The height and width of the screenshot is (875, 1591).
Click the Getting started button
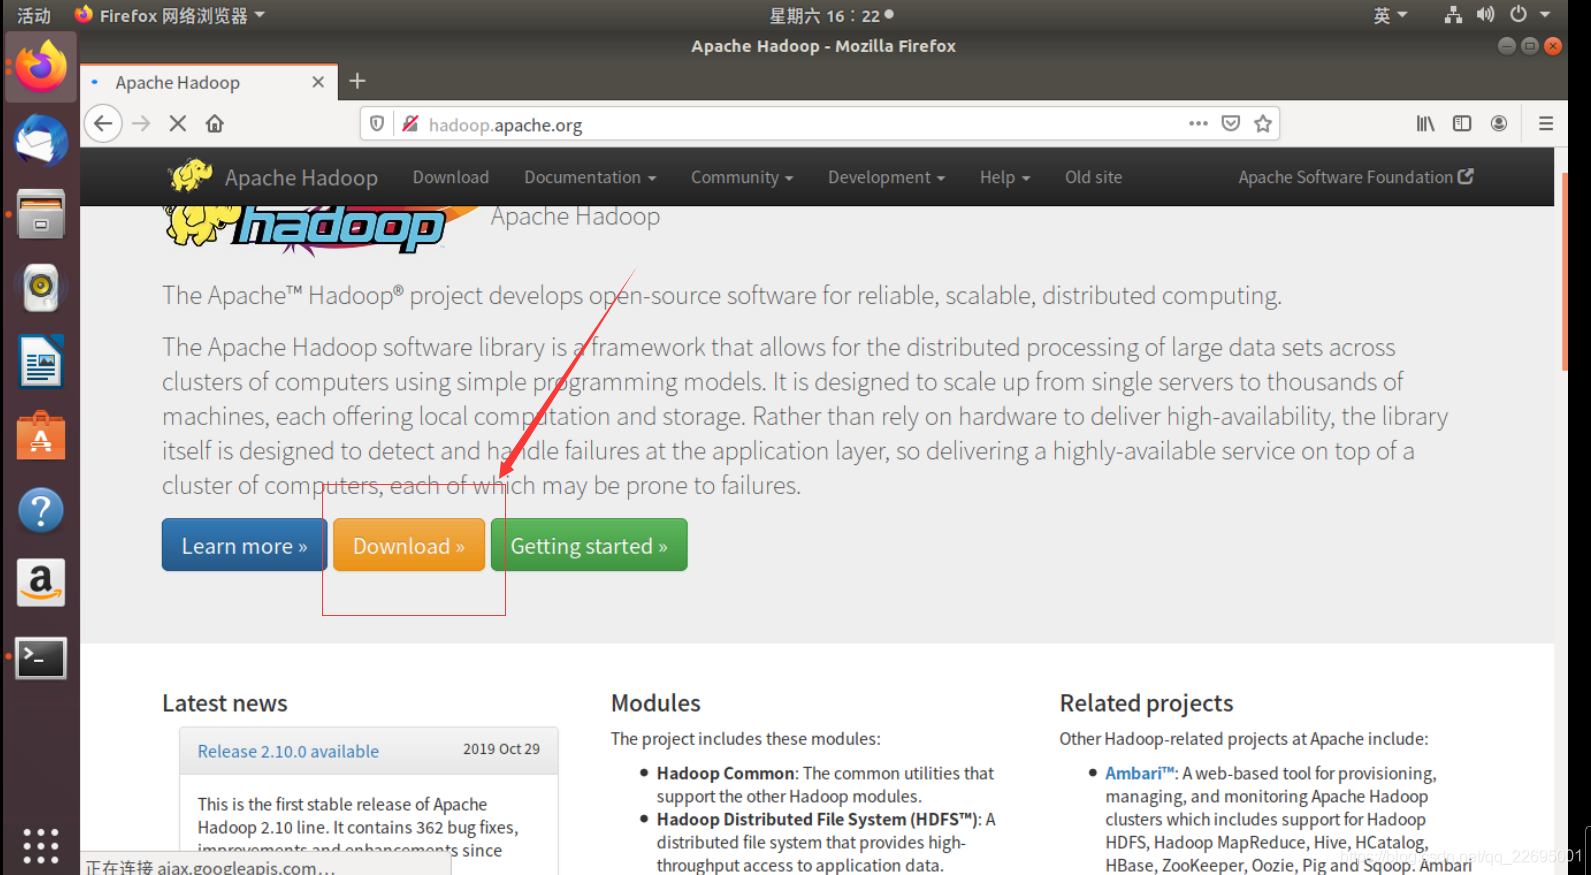pos(589,545)
